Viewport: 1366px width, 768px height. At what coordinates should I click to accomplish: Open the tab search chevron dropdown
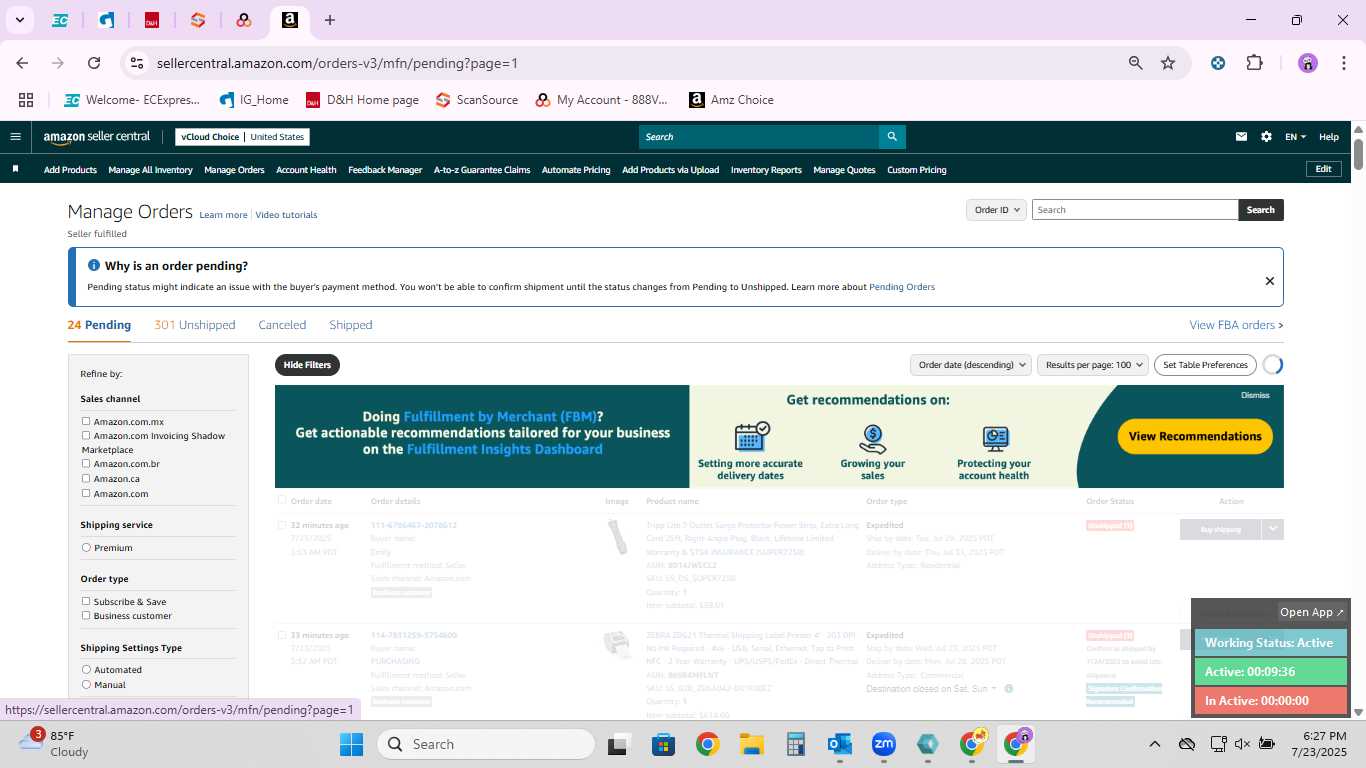(x=19, y=20)
